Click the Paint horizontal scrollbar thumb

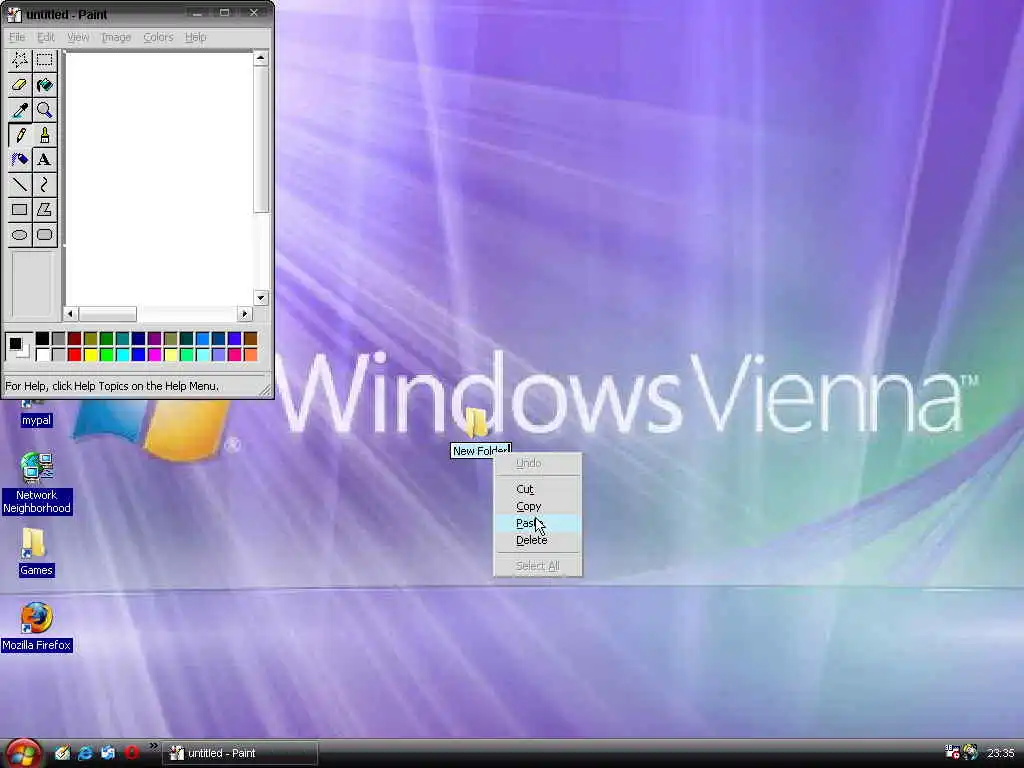click(108, 313)
